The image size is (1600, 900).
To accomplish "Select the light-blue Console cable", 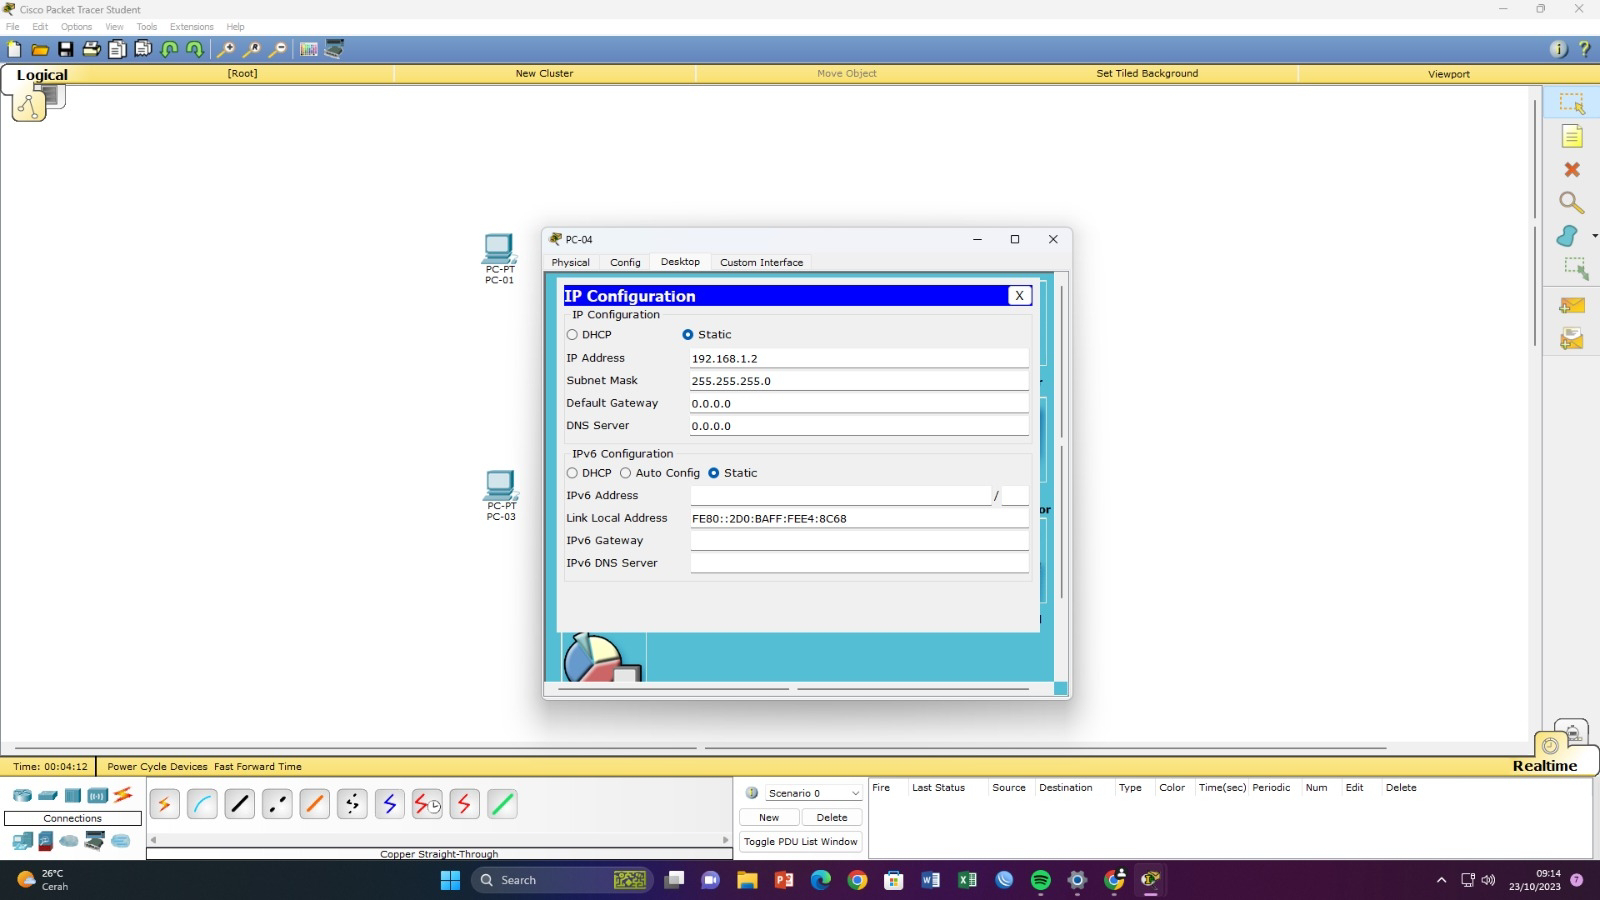I will [202, 804].
